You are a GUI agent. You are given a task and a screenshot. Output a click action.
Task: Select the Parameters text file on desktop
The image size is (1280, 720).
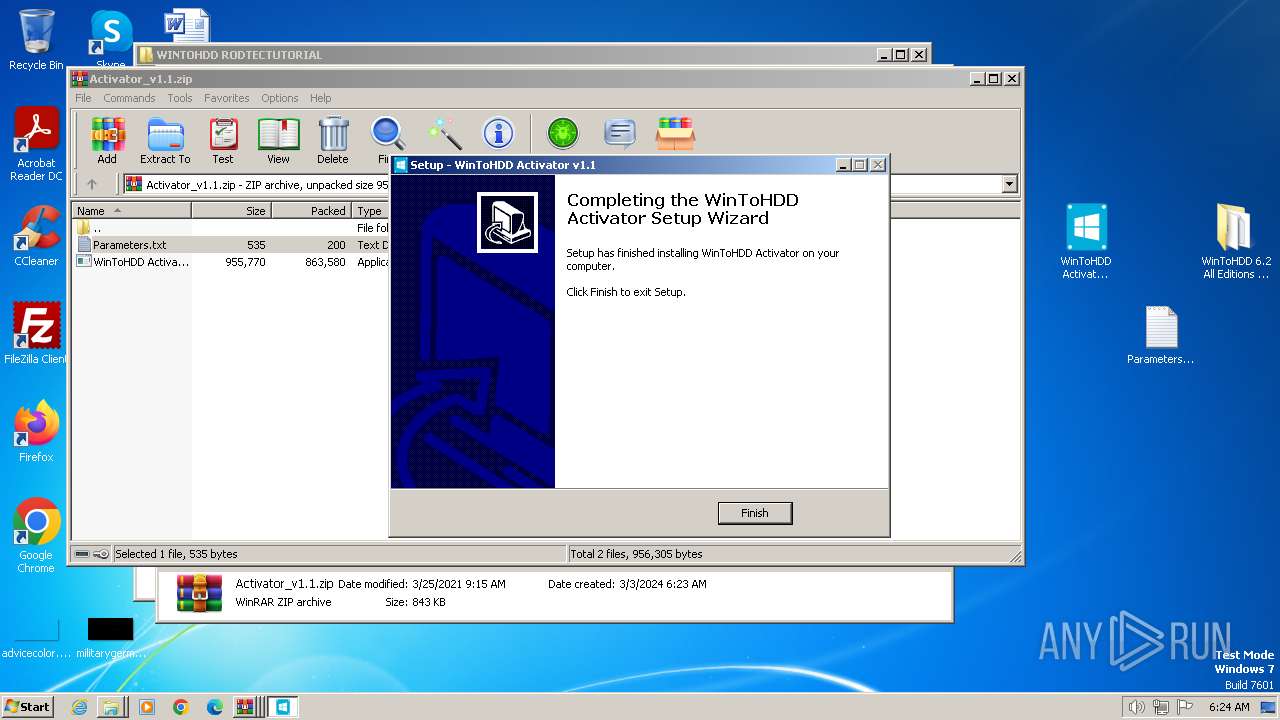pos(1160,335)
